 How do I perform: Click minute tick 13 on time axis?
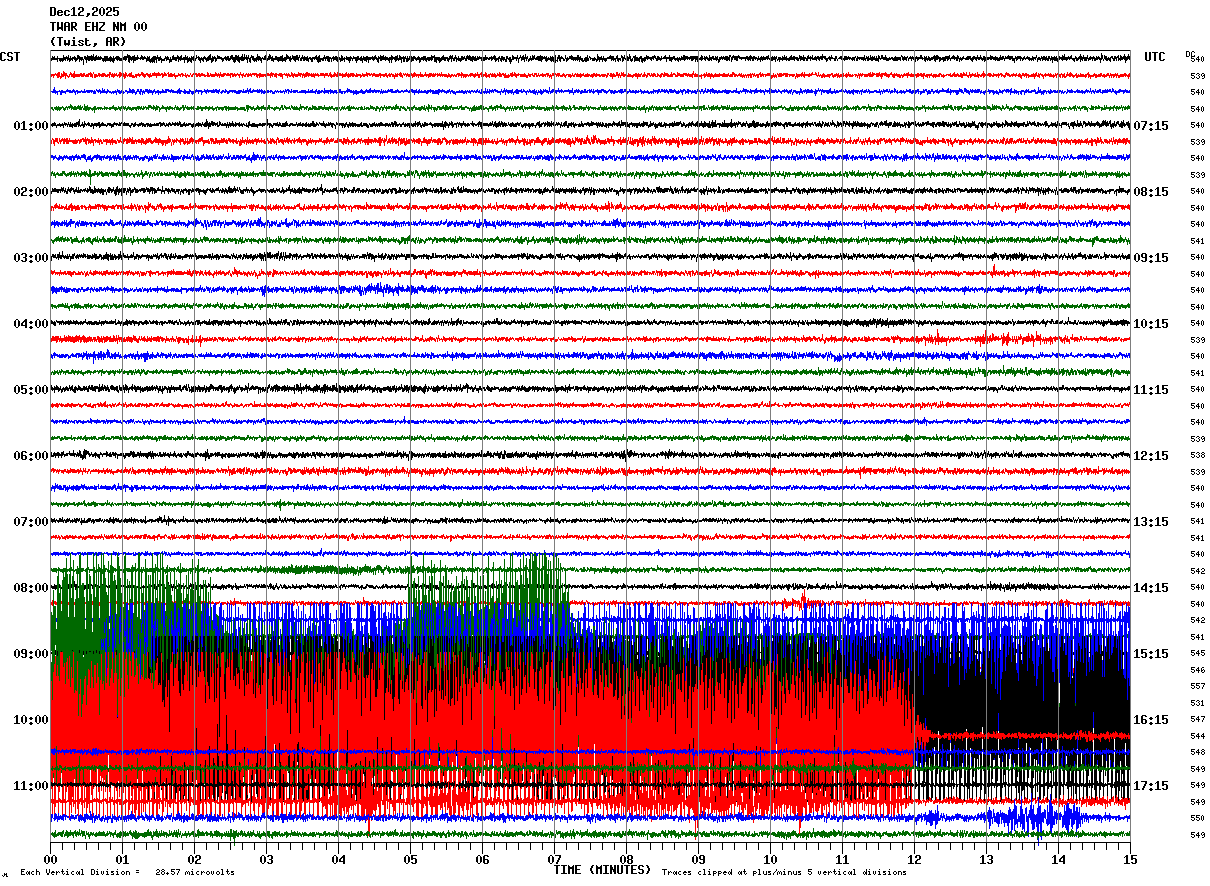click(x=986, y=859)
